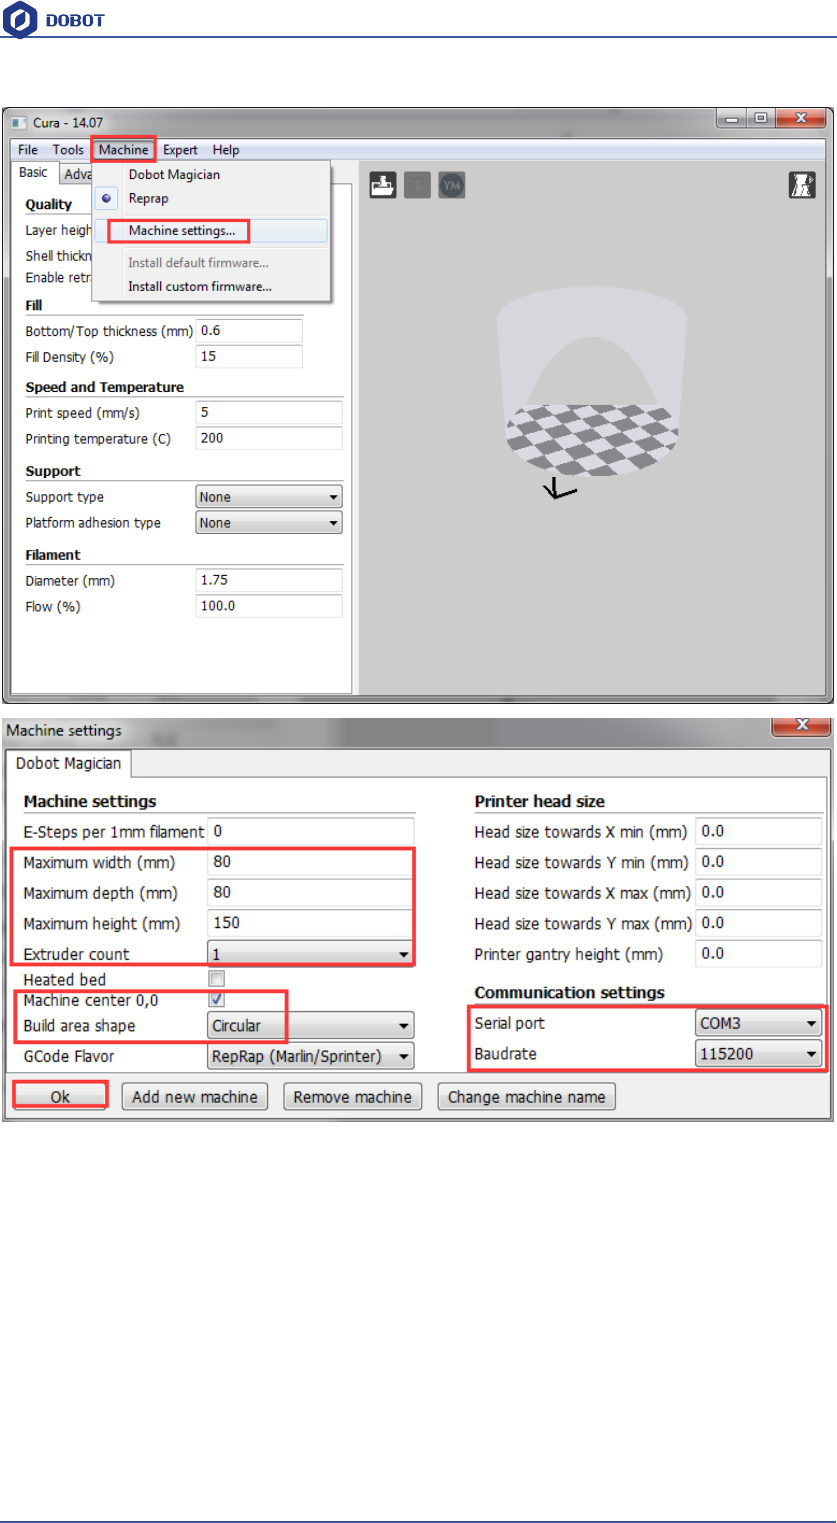Open the view mode icon in the top-right of the 3D view
Viewport: 837px width, 1523px height.
(802, 185)
